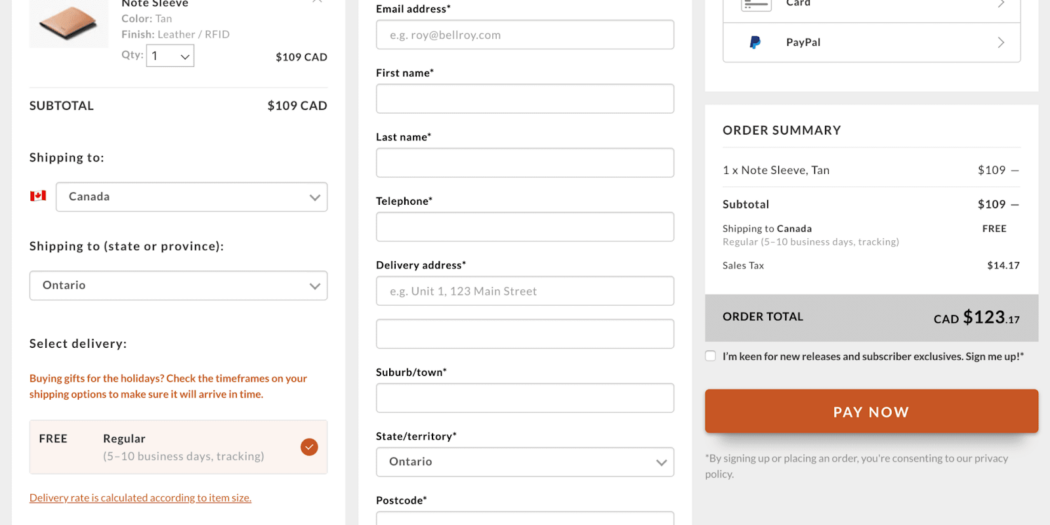Open the delivery rate item size link
The width and height of the screenshot is (1050, 525).
[140, 498]
